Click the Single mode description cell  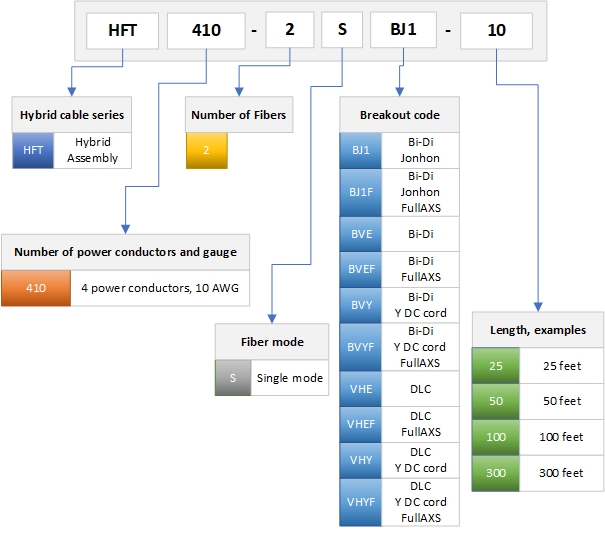tap(290, 378)
